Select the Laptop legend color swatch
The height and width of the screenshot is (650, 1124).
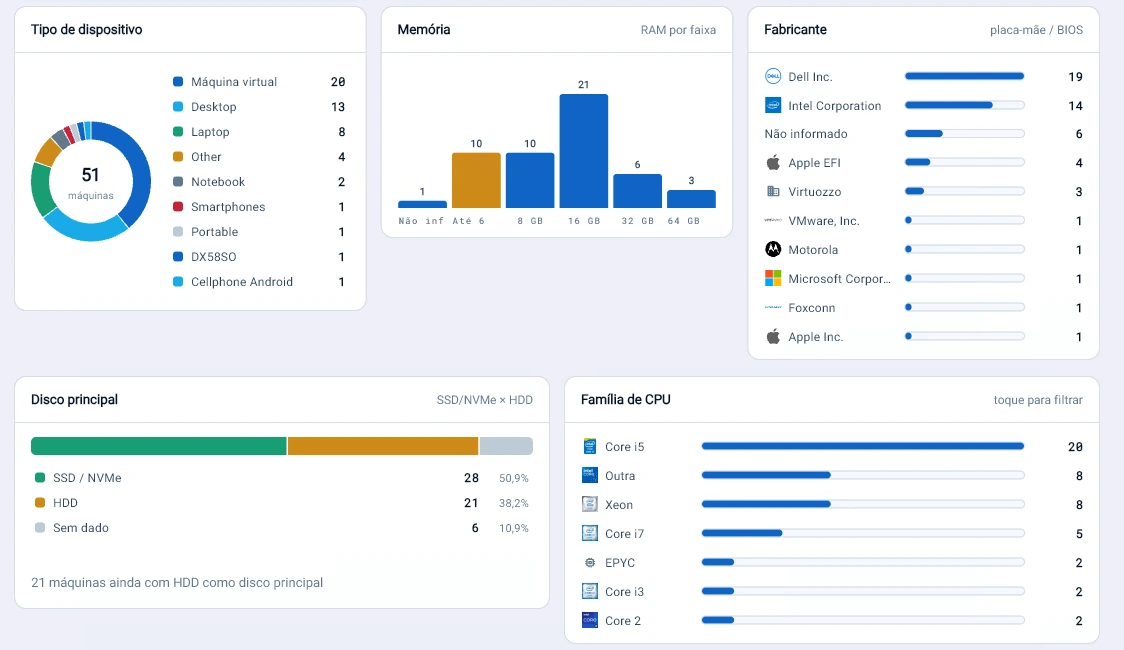tap(178, 132)
